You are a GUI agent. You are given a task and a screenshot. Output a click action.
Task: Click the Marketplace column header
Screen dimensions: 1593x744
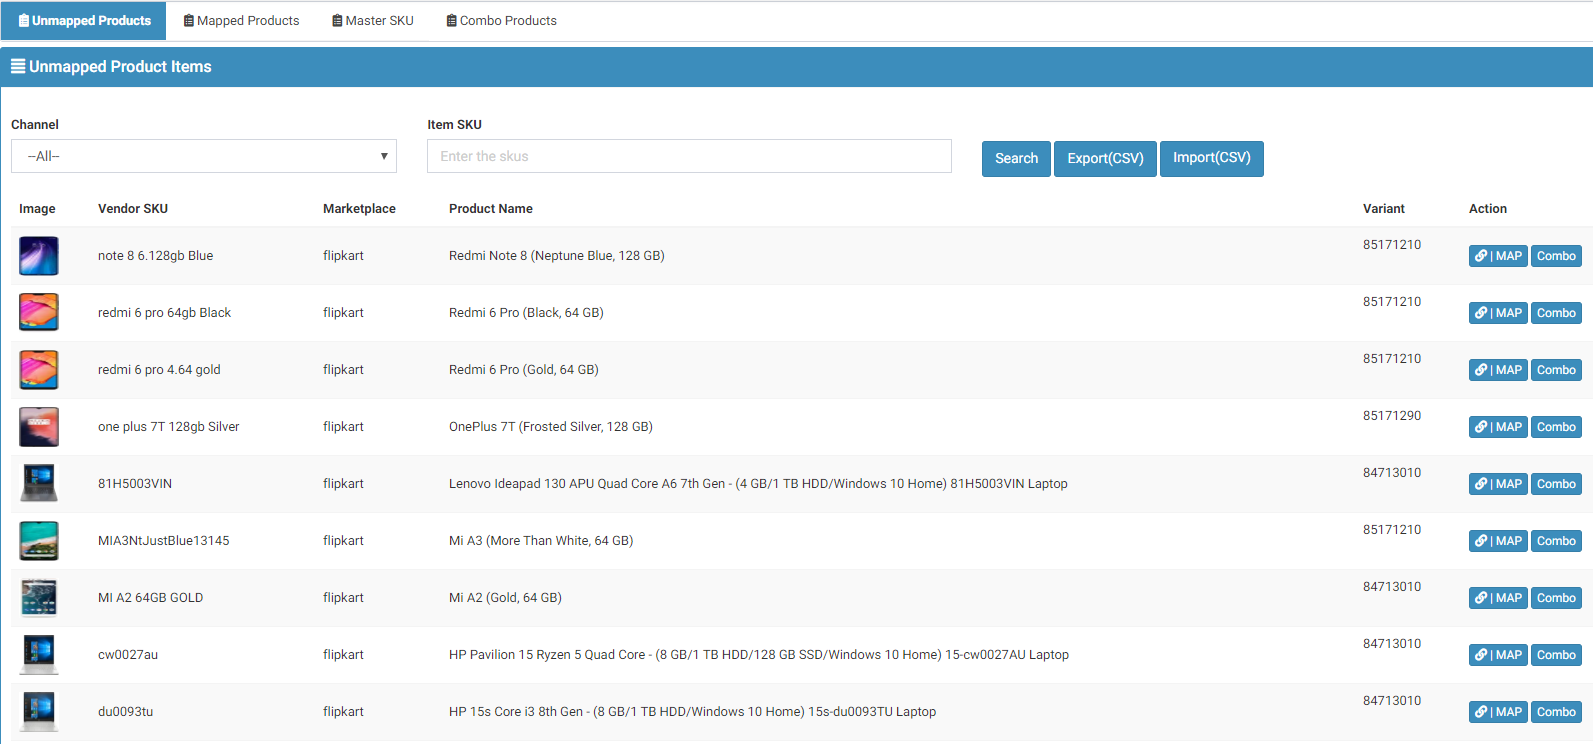pos(359,209)
